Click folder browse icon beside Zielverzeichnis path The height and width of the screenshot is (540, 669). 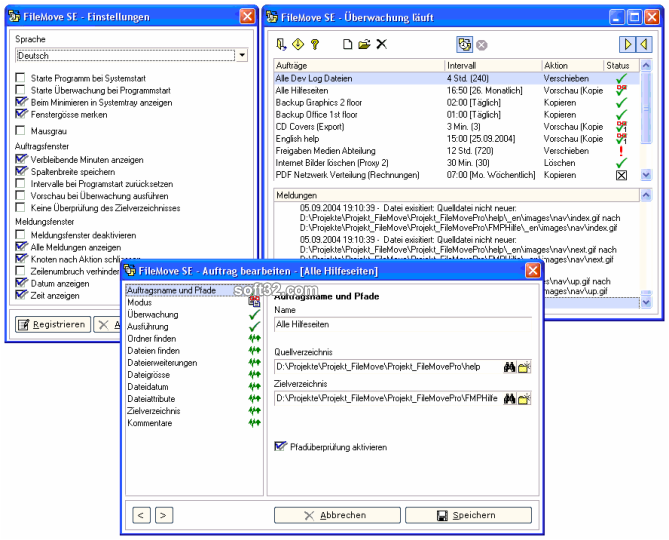(524, 399)
